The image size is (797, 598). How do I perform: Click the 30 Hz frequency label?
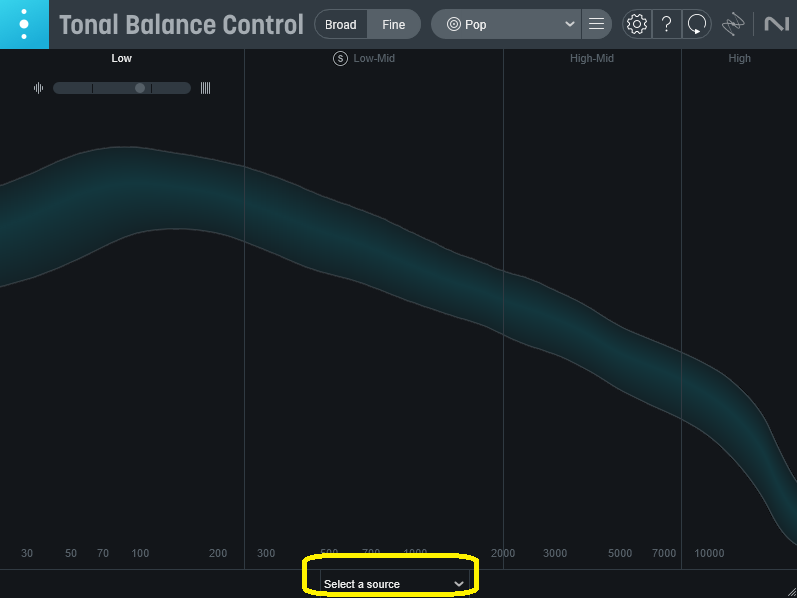[x=27, y=553]
